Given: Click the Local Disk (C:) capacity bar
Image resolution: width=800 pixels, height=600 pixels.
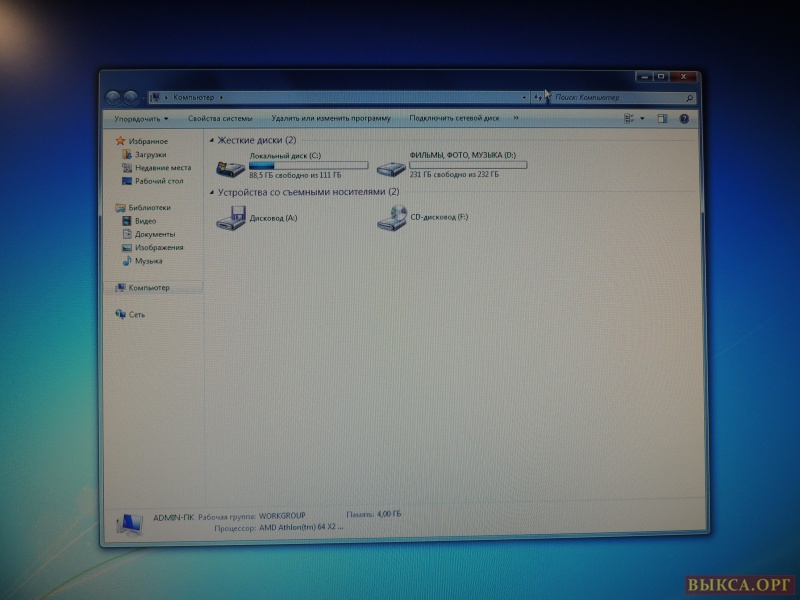Looking at the screenshot, I should pyautogui.click(x=308, y=165).
